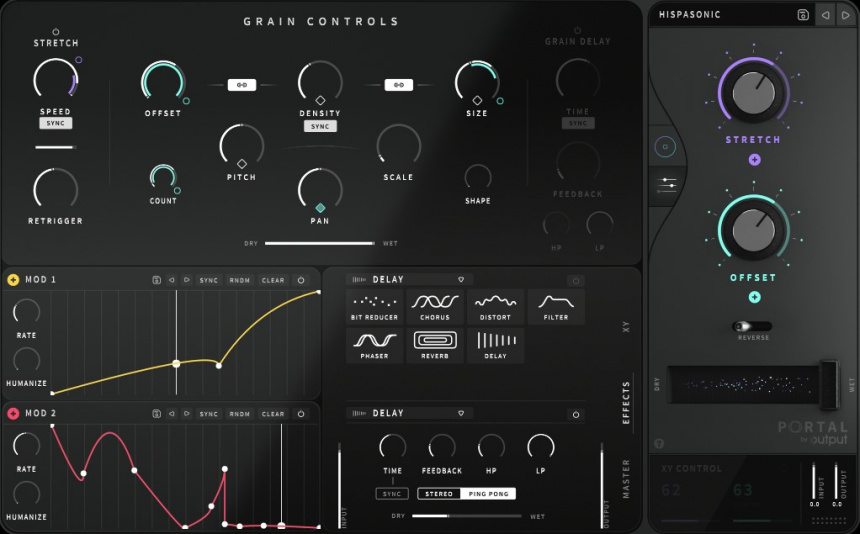This screenshot has width=860, height=534.
Task: Open the upper DELAY effect dropdown
Action: click(409, 280)
